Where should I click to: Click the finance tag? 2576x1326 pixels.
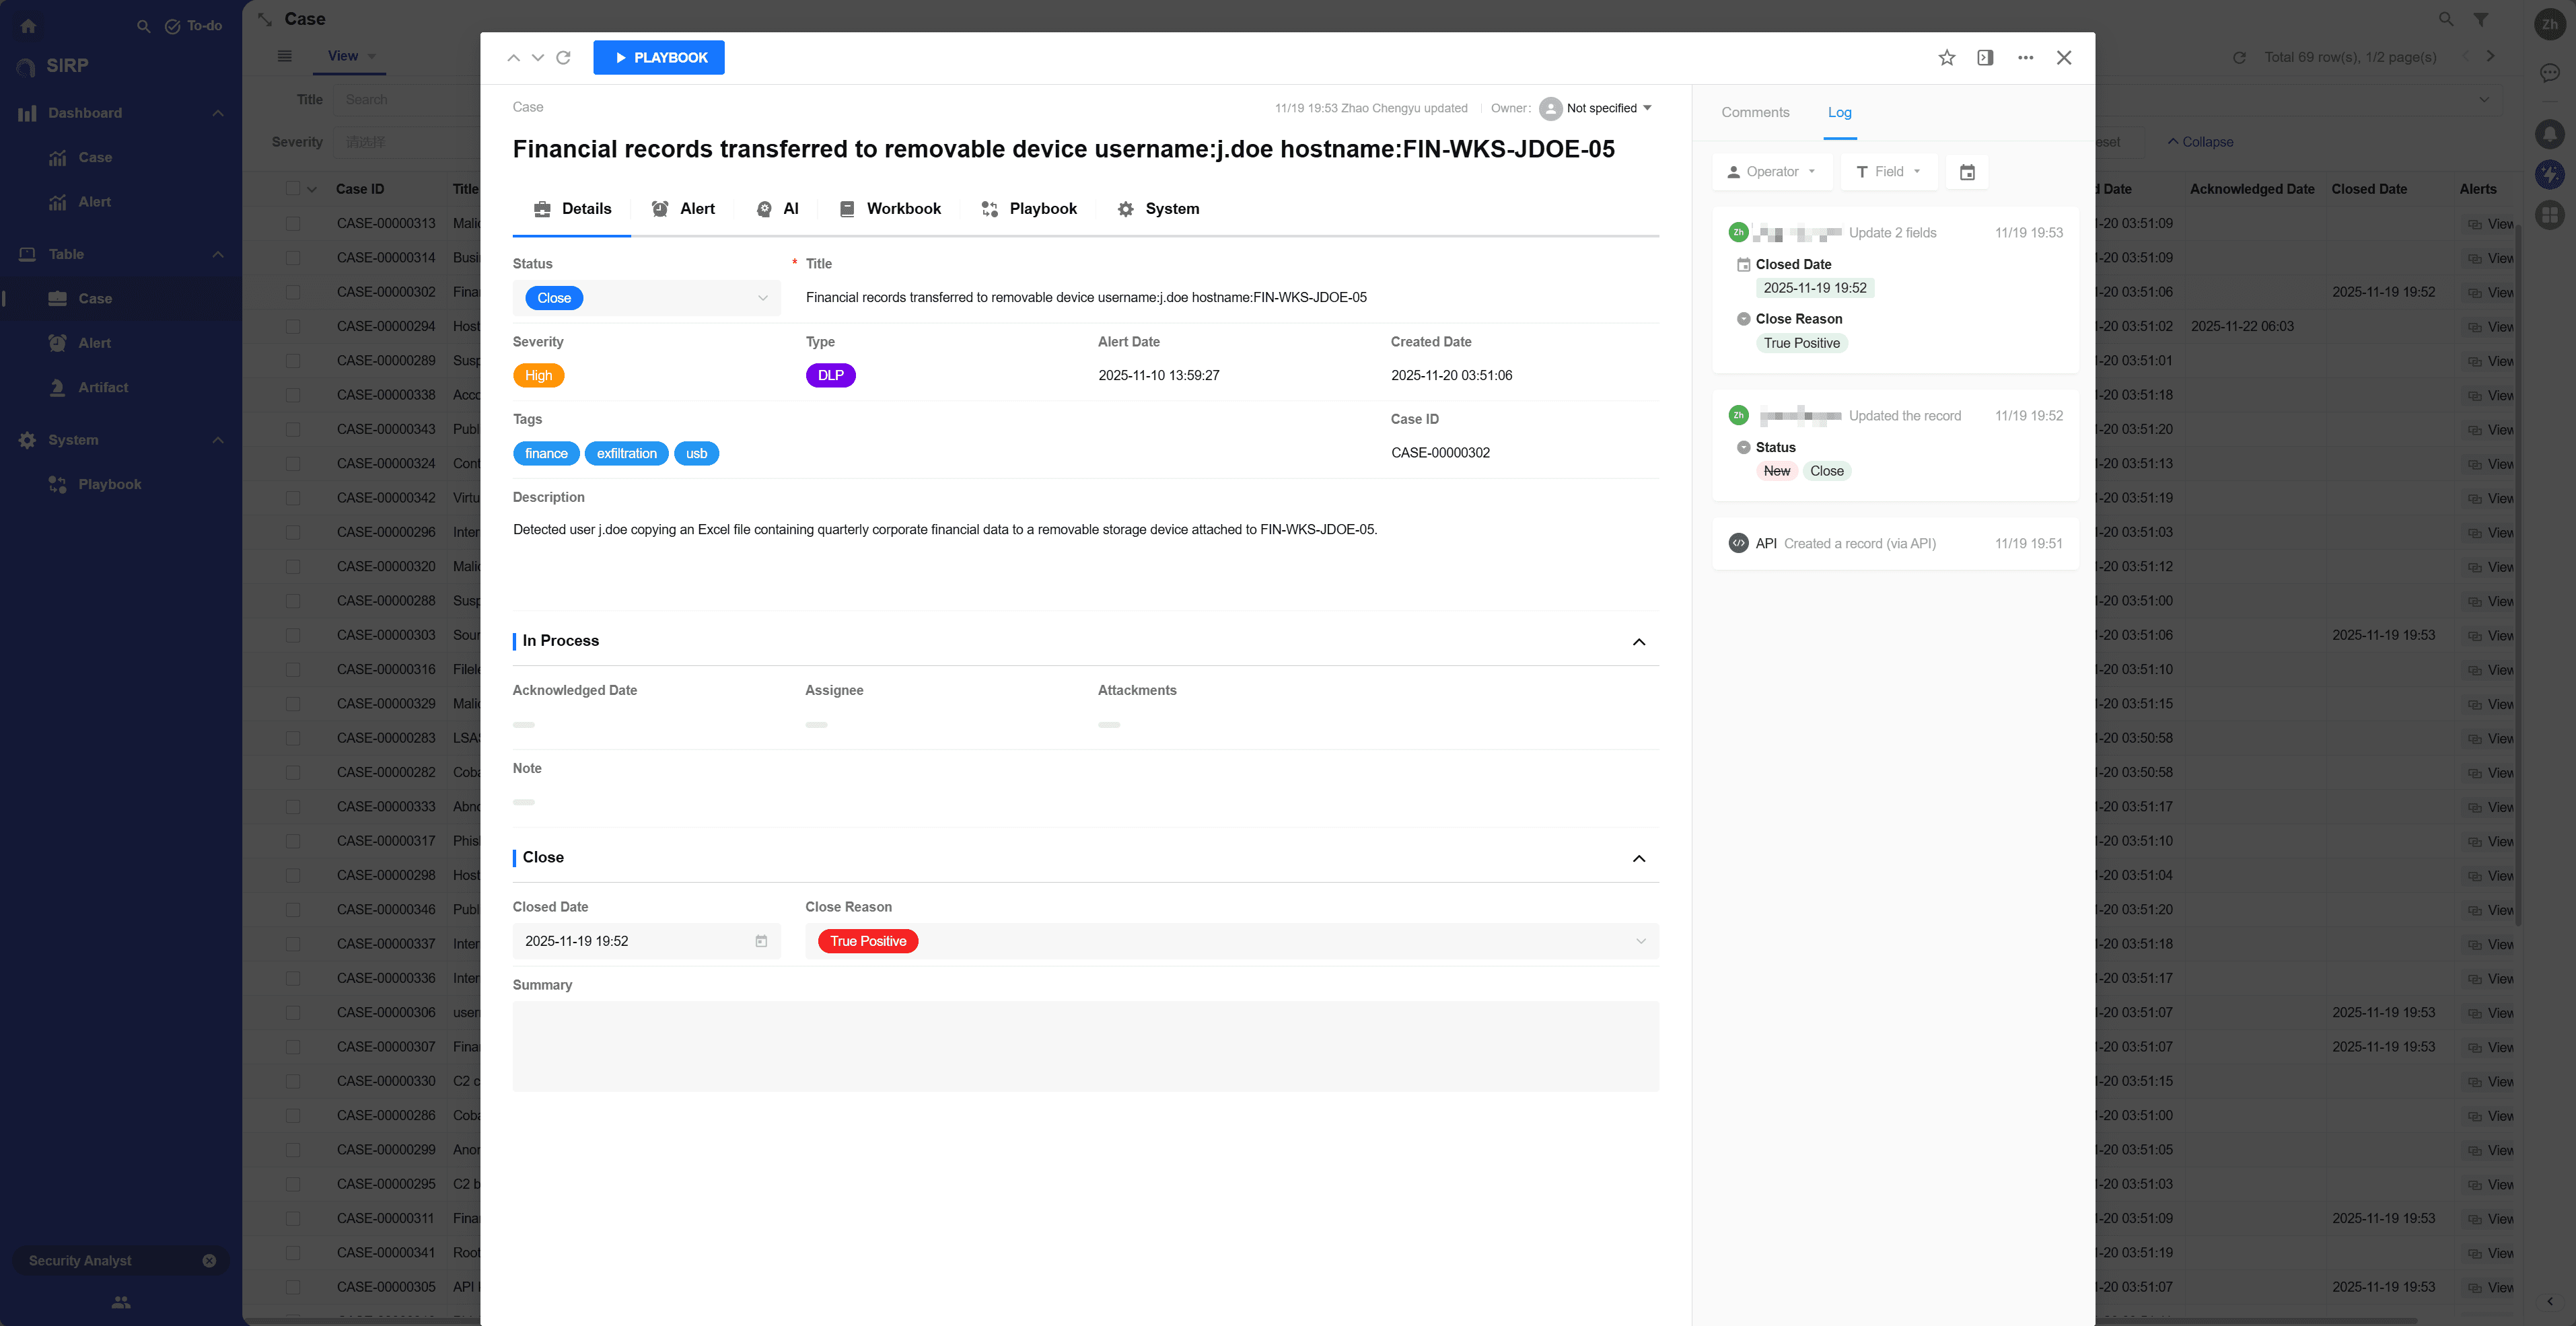click(x=546, y=453)
